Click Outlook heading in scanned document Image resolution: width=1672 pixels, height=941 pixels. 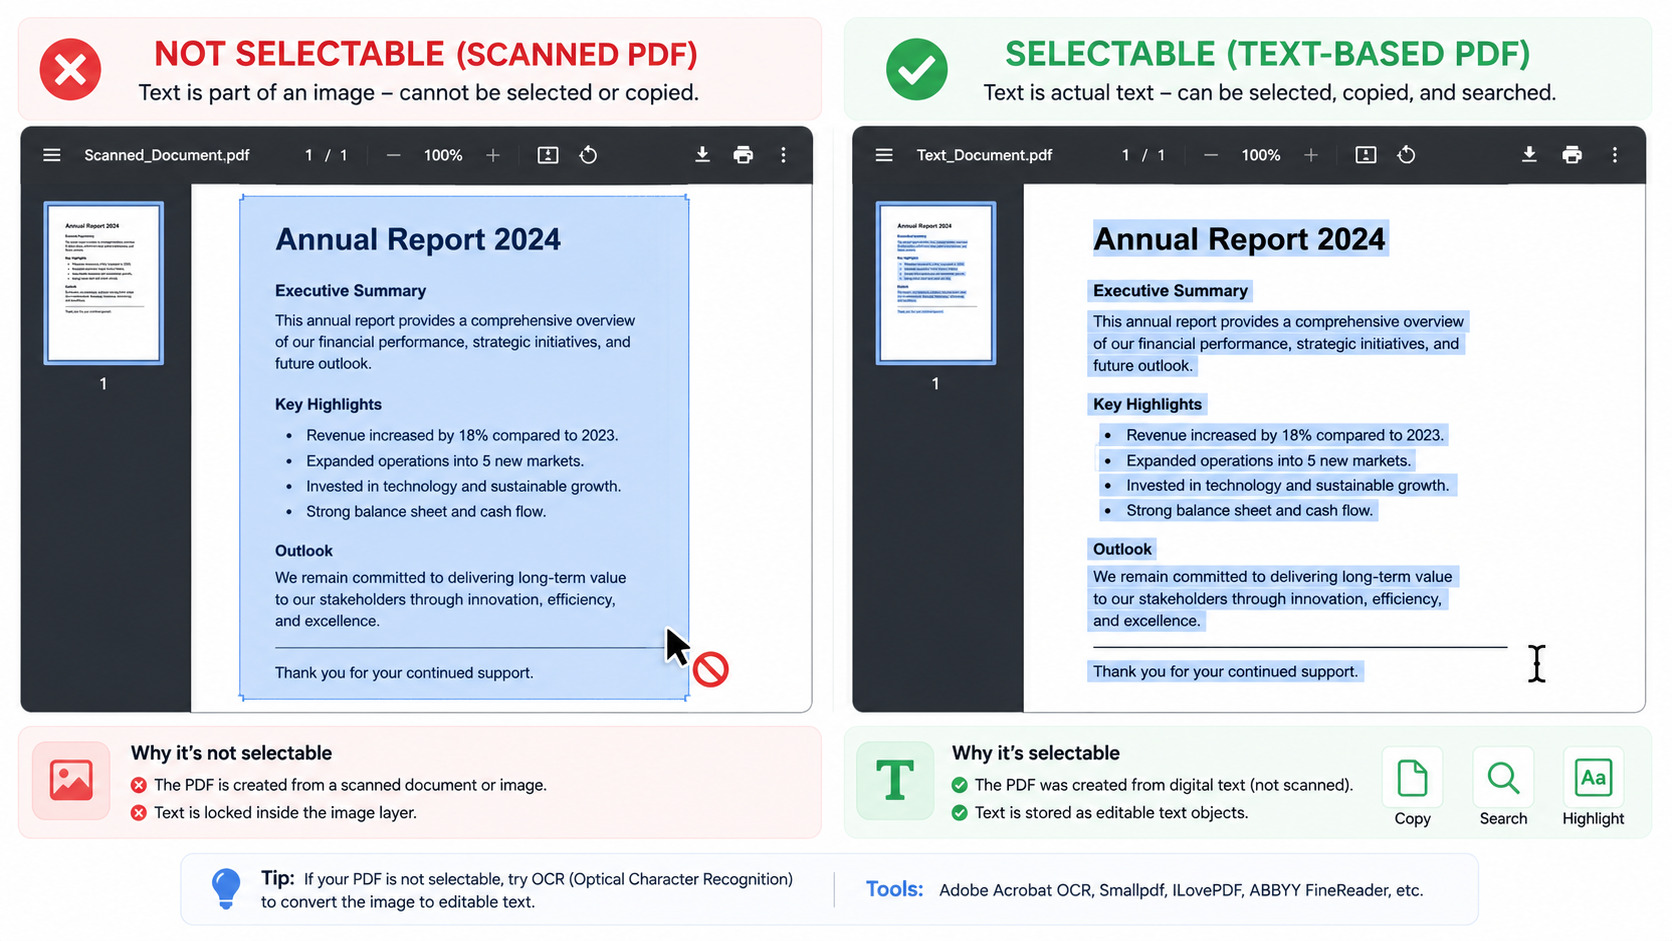pos(304,551)
